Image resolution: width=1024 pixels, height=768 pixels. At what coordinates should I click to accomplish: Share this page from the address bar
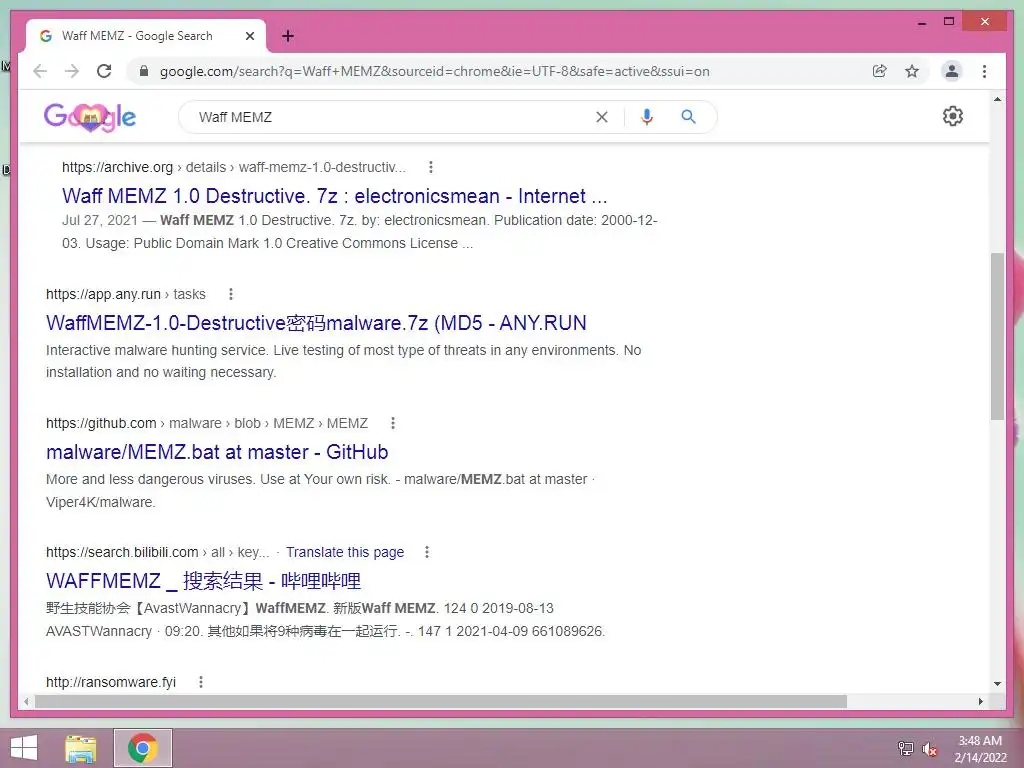click(x=880, y=71)
